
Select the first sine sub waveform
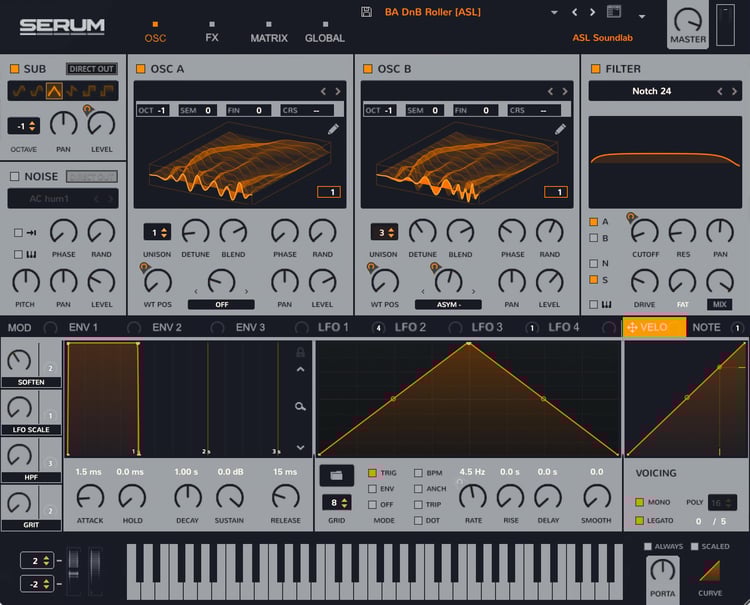click(19, 91)
